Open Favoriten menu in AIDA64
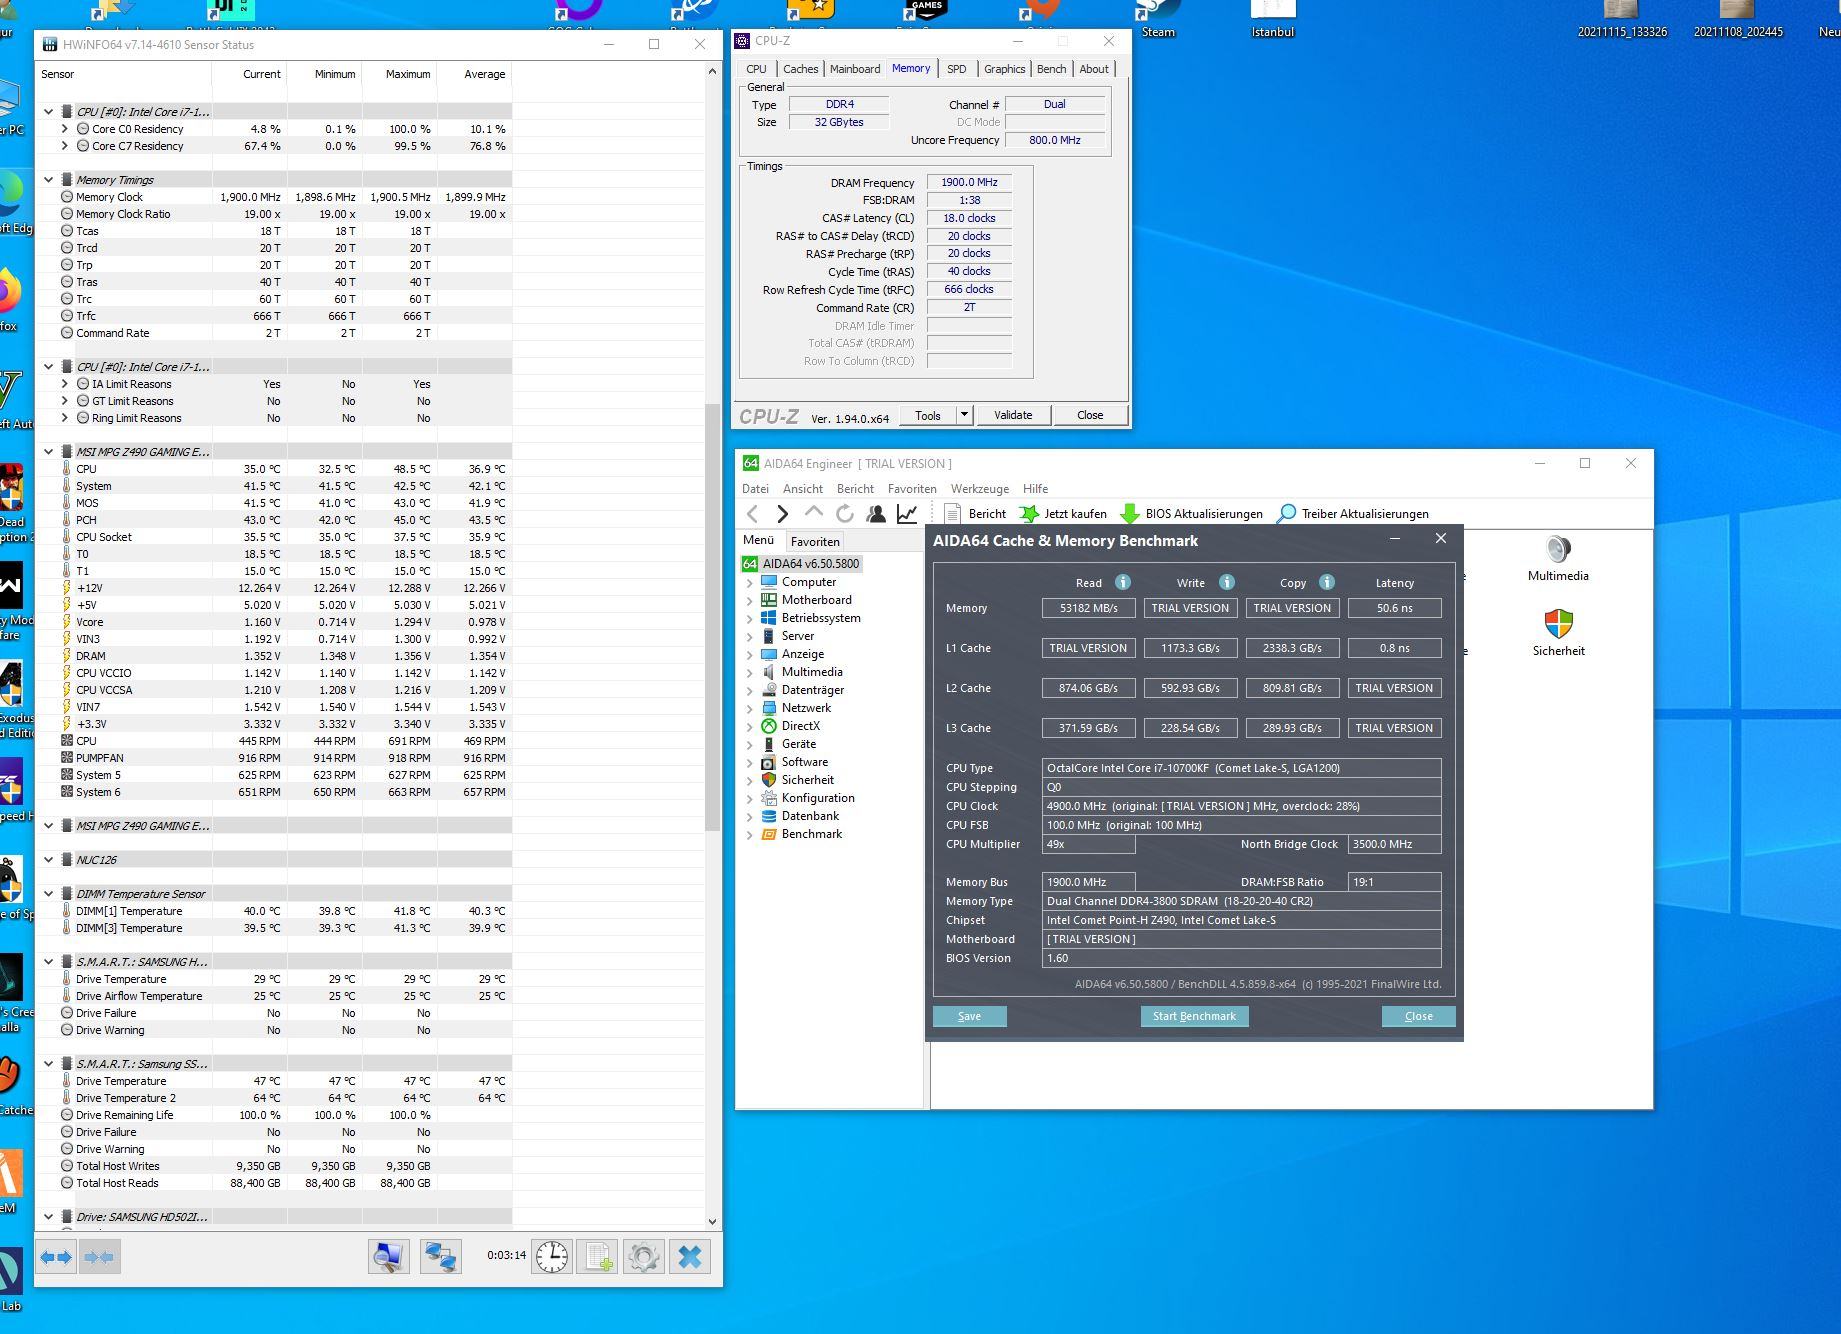Screen dimensions: 1841x1334 click(912, 489)
